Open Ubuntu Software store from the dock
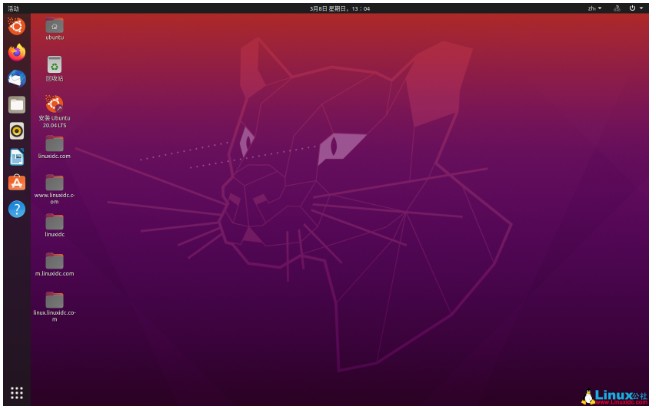 point(17,183)
